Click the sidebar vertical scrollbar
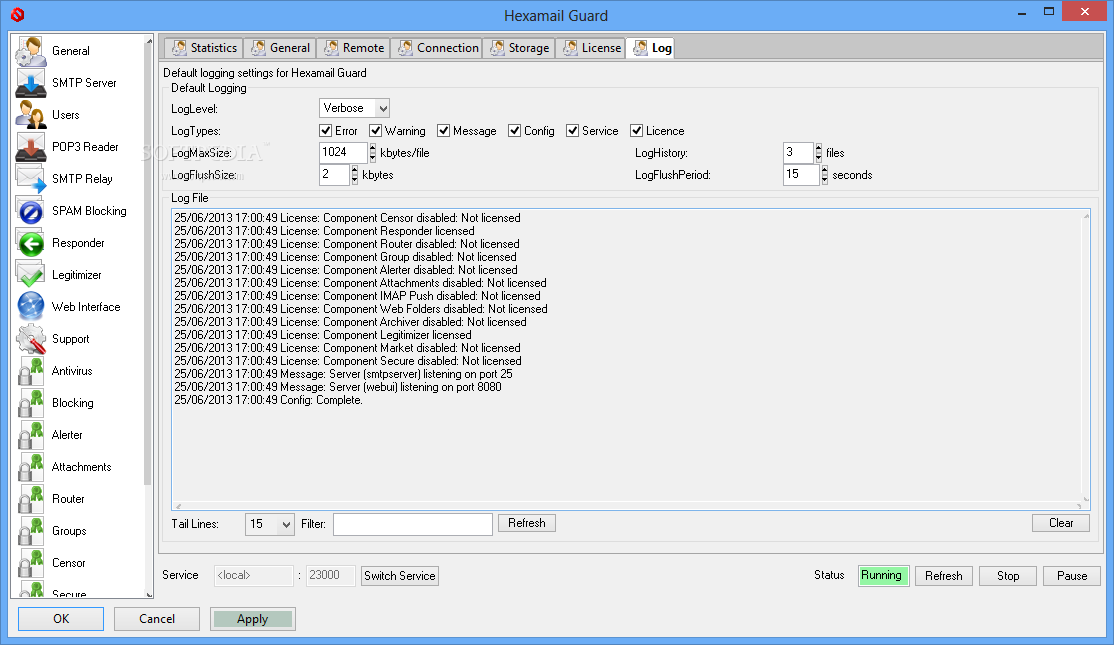The height and width of the screenshot is (645, 1114). click(x=148, y=316)
